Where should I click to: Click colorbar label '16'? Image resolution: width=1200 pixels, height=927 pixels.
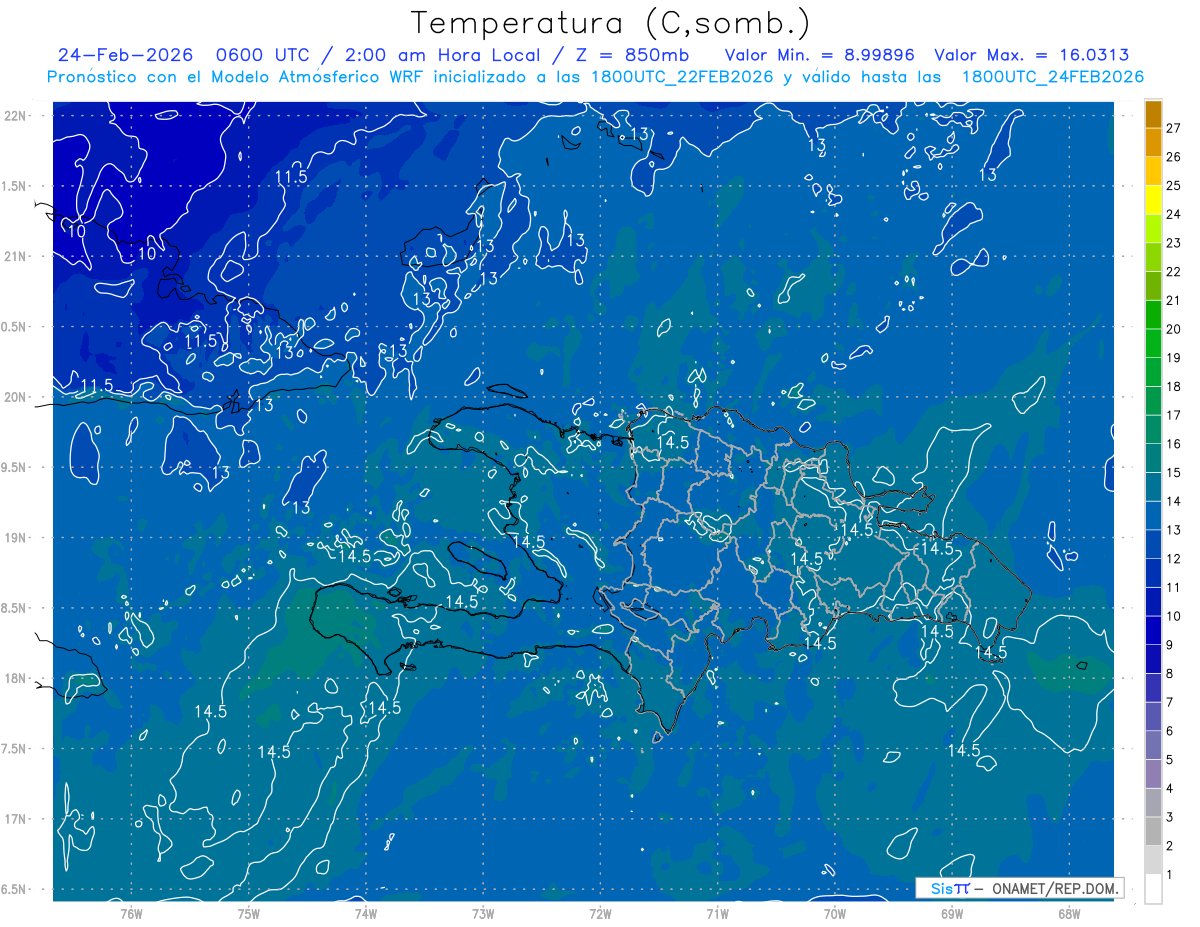click(1173, 444)
